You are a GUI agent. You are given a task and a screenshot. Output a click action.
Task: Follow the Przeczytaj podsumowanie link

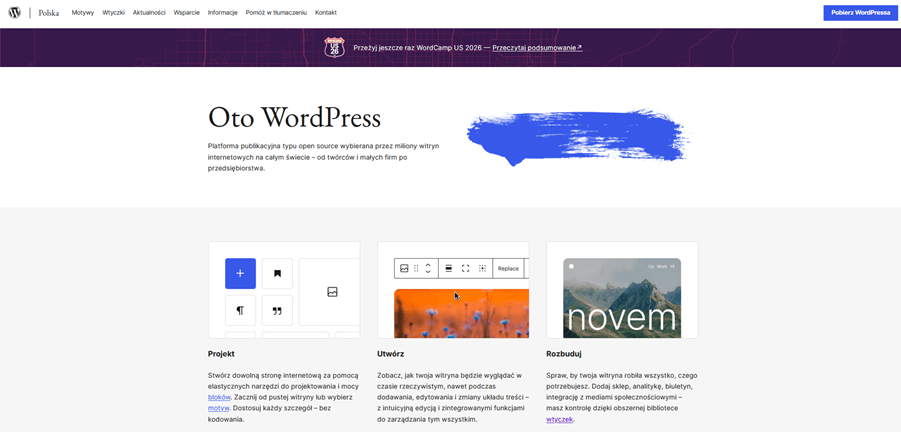coord(537,48)
